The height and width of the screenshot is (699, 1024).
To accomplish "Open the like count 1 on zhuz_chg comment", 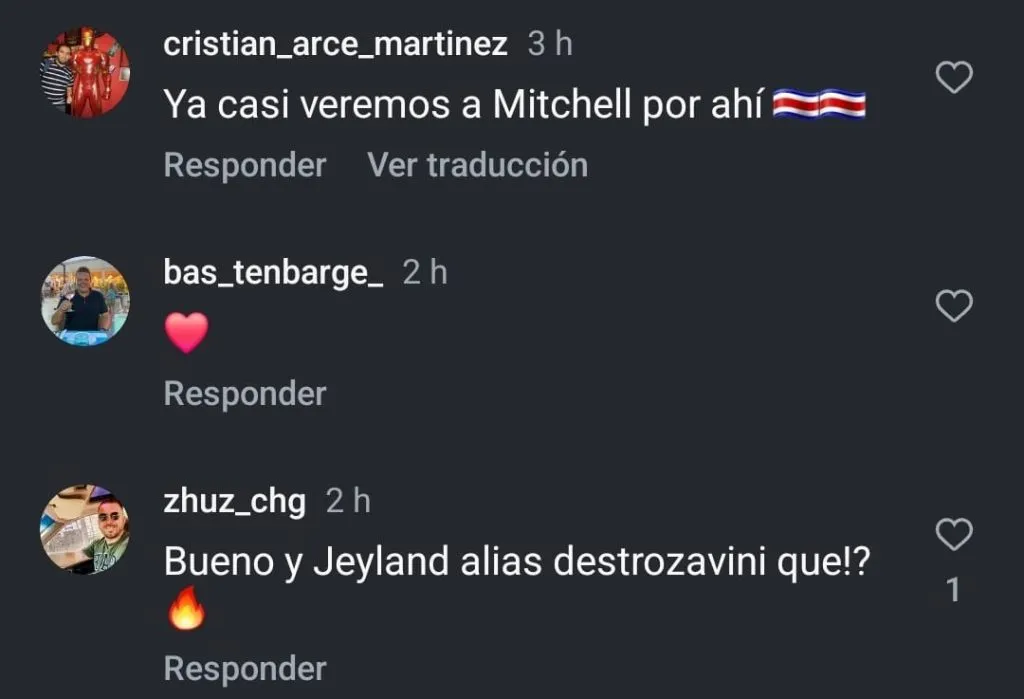I will 953,589.
